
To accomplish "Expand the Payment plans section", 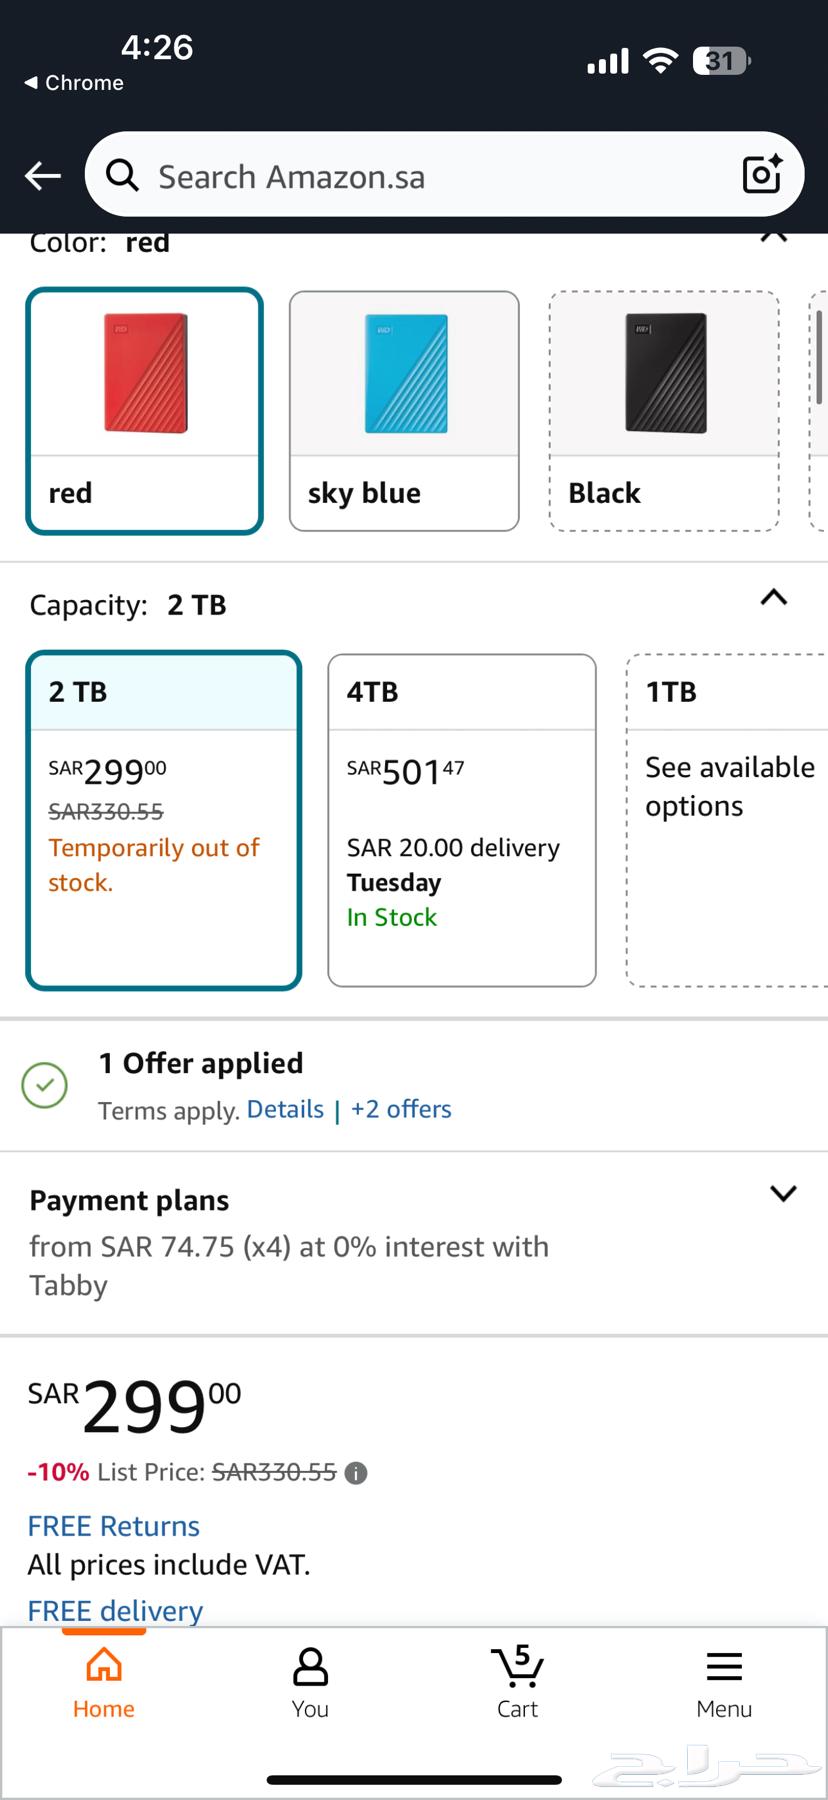I will click(x=783, y=1193).
